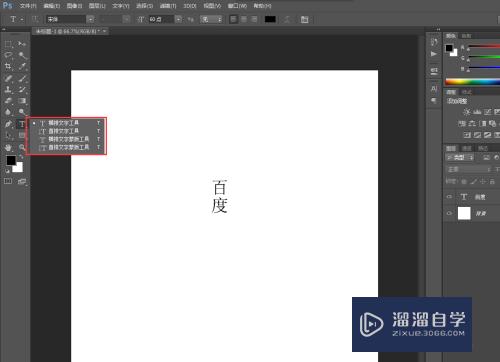Expand the collapsed panel dock
500x362 pixels.
(438, 29)
